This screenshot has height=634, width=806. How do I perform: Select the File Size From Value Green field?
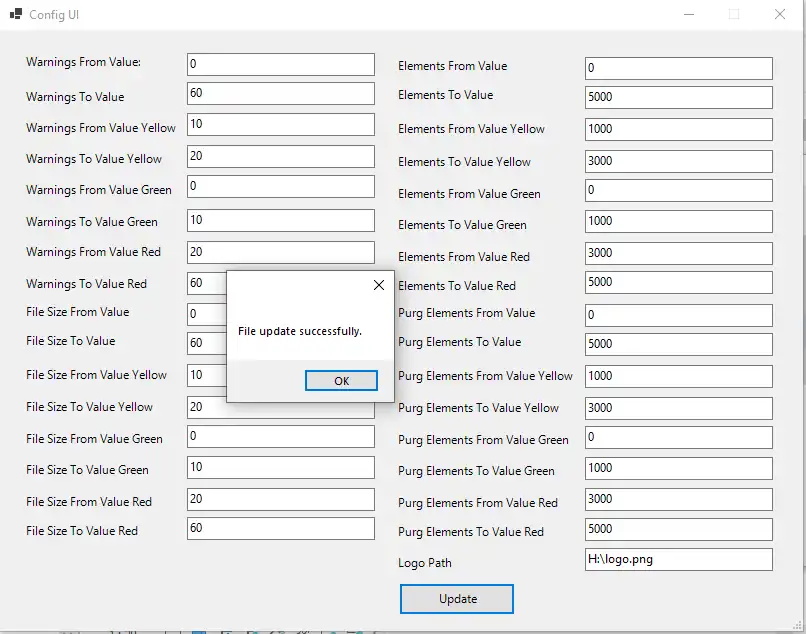281,437
